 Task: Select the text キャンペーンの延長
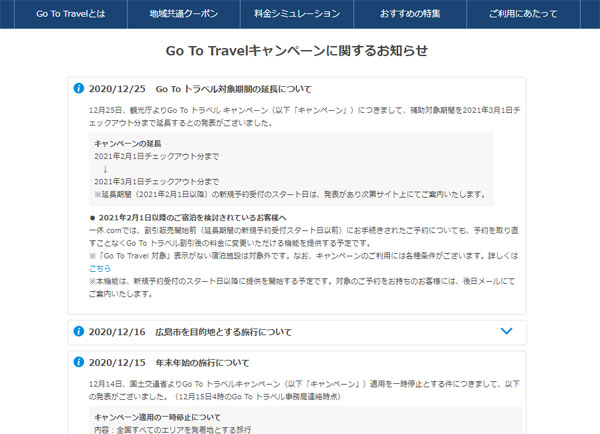[x=128, y=144]
